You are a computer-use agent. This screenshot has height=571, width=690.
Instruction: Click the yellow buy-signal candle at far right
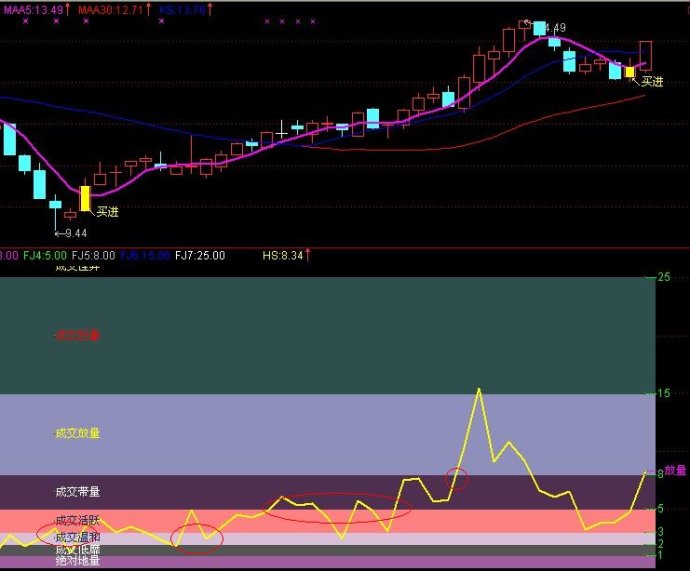click(630, 72)
